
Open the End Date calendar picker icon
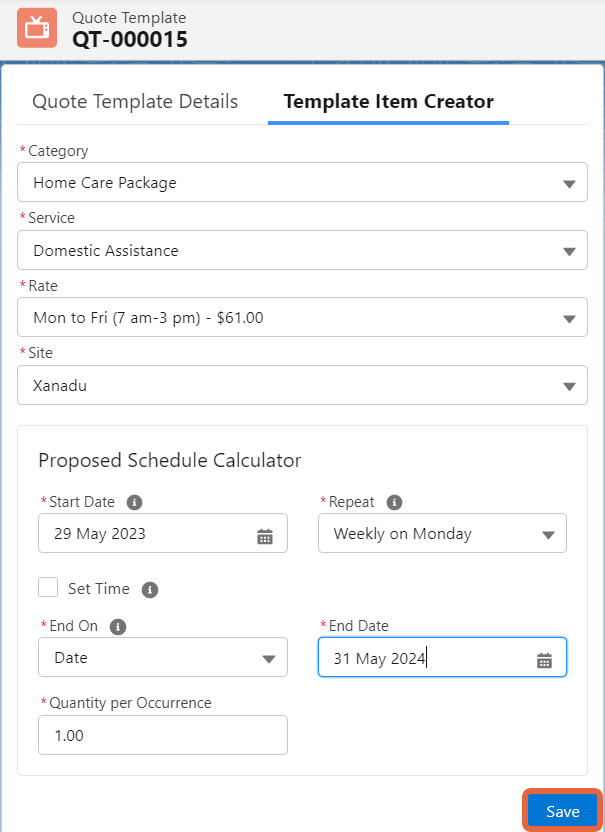[544, 659]
